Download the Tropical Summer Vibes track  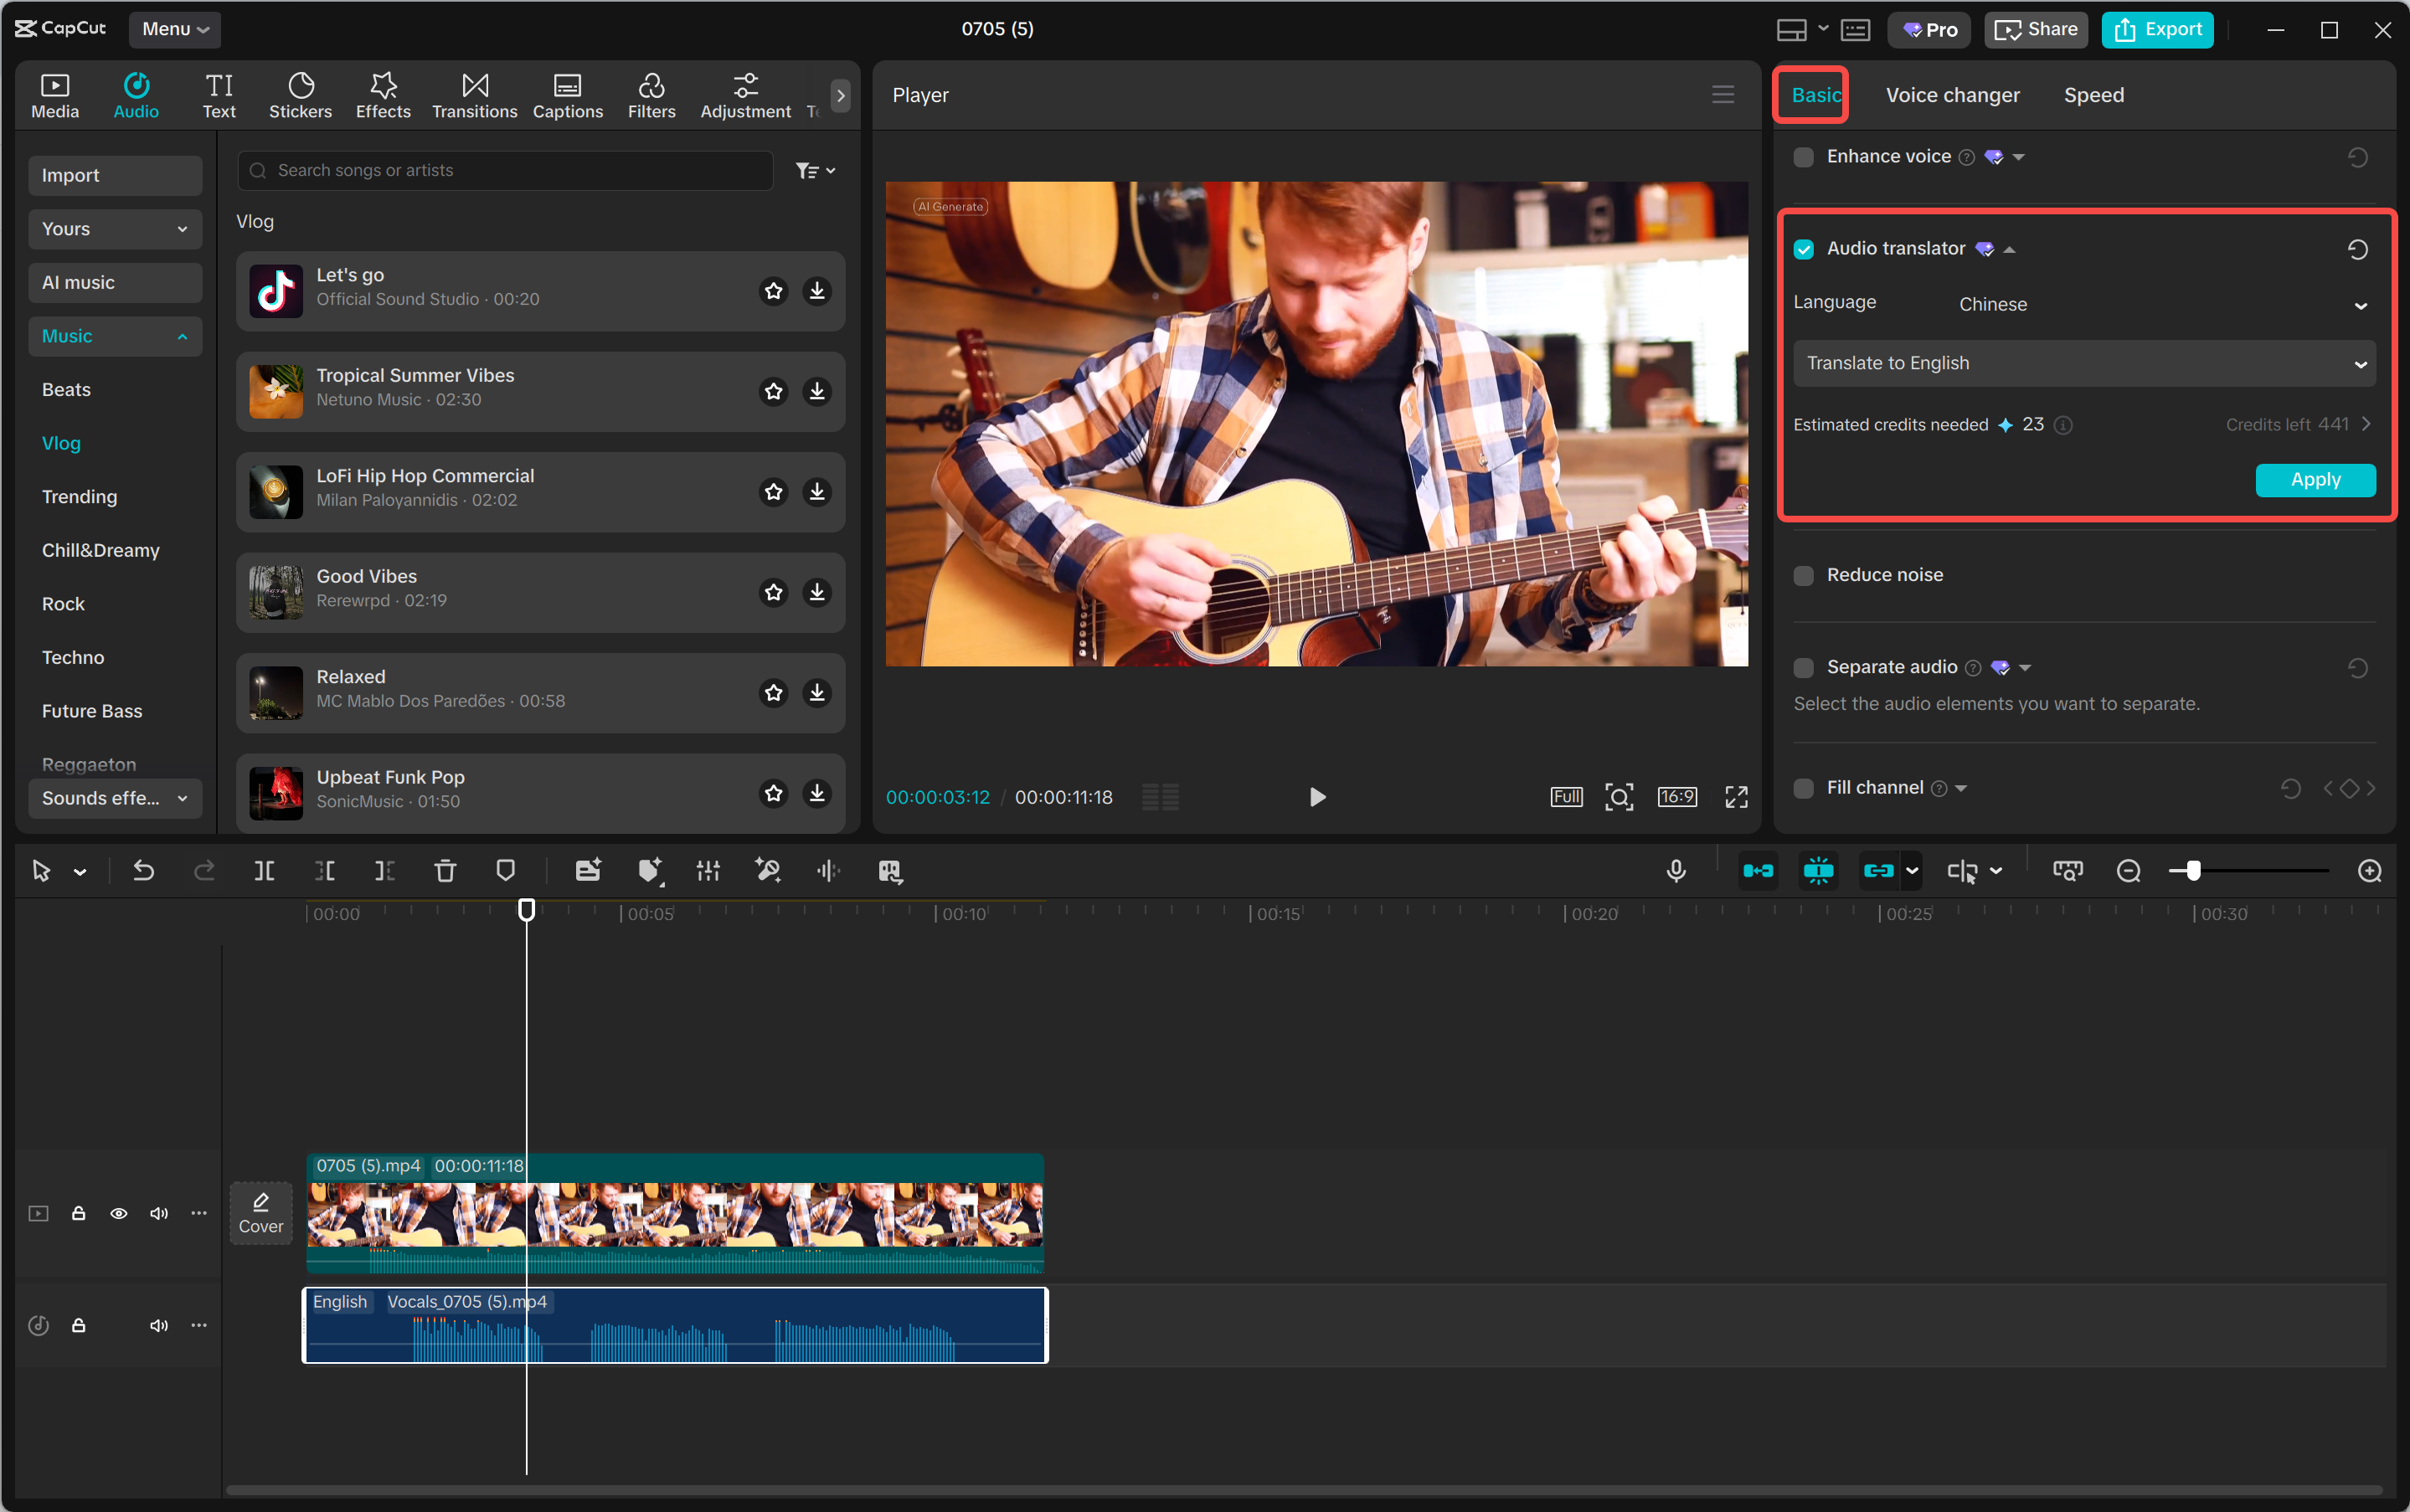coord(817,391)
